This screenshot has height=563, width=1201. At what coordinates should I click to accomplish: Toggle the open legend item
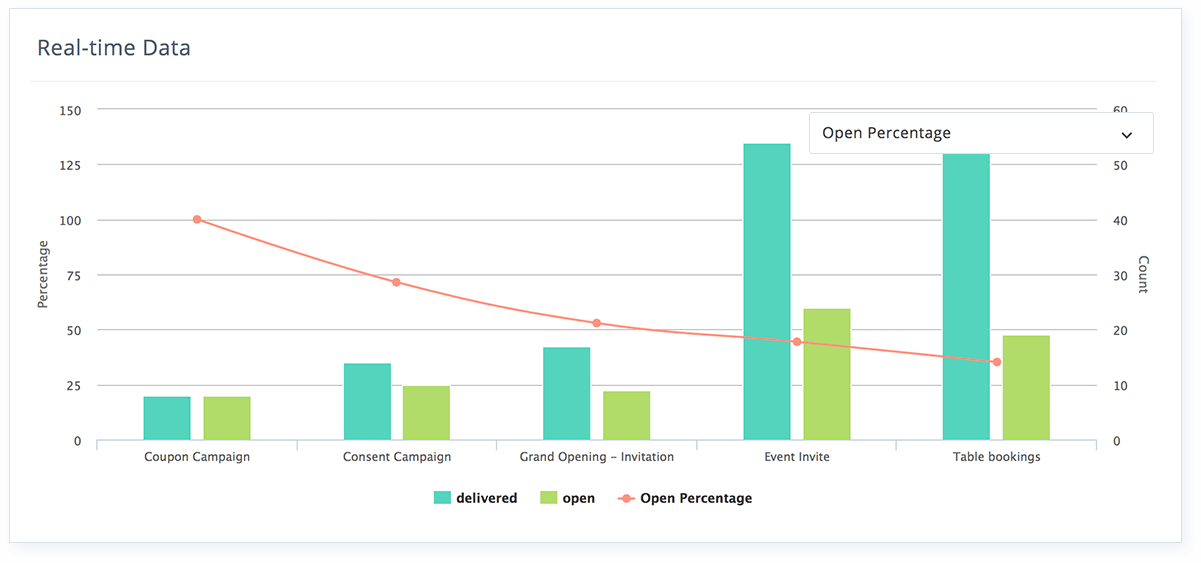[567, 498]
